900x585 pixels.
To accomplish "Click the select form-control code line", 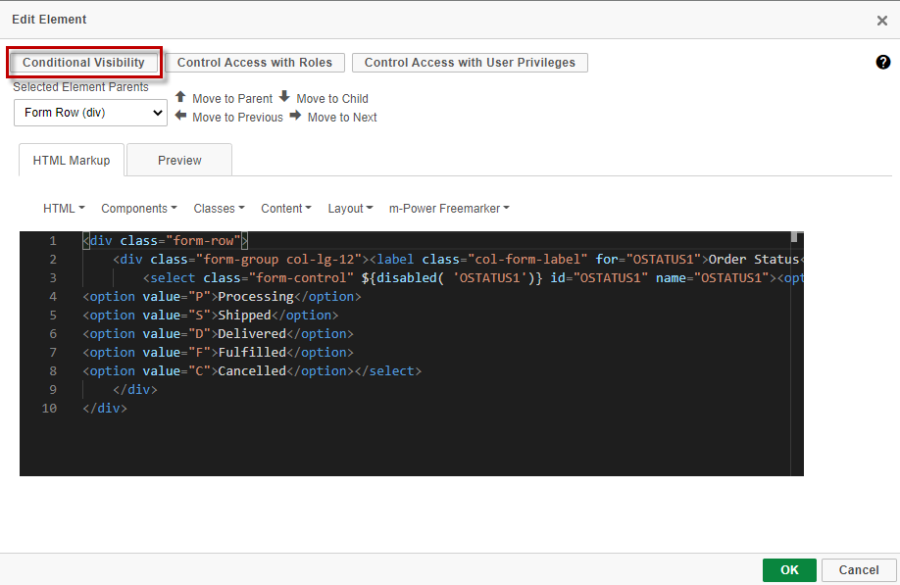I will click(x=473, y=278).
